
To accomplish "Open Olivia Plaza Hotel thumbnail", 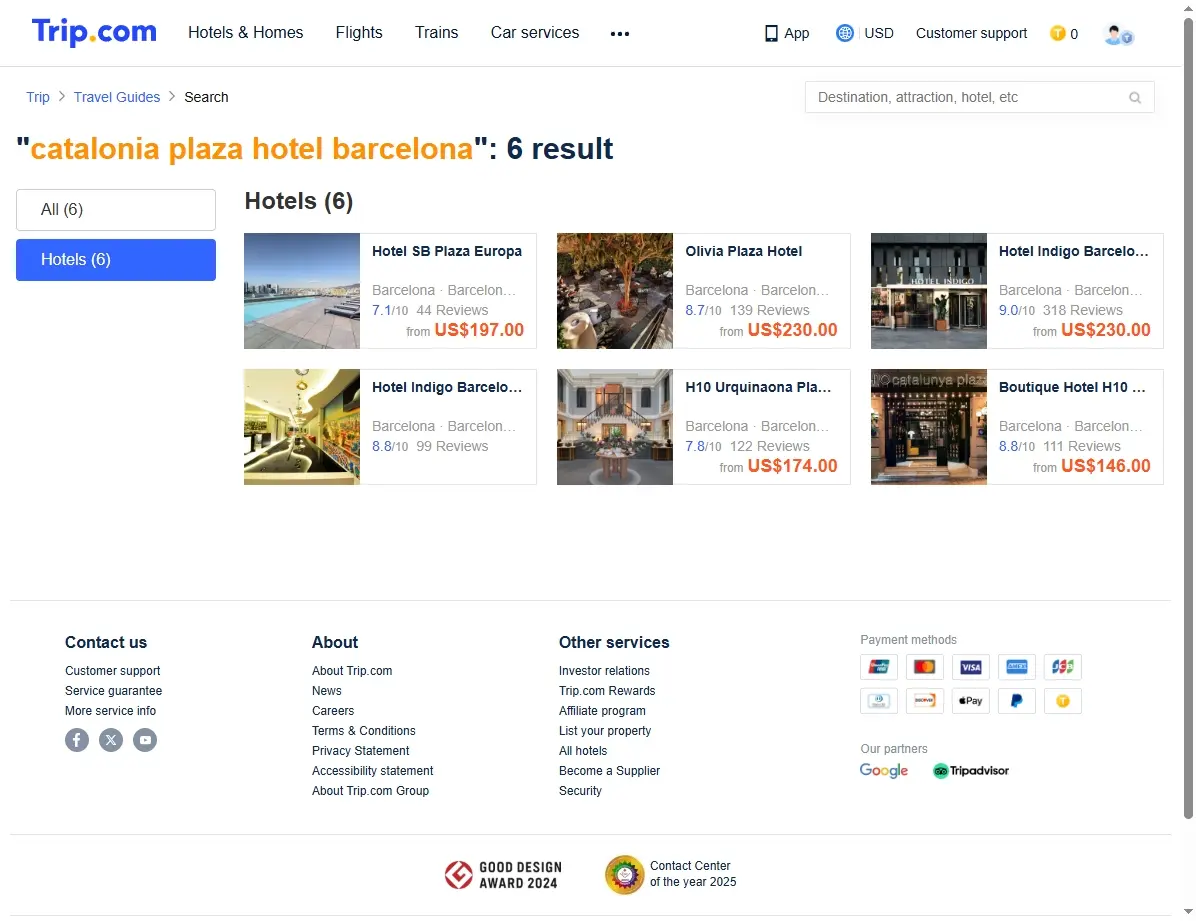I will [x=615, y=291].
